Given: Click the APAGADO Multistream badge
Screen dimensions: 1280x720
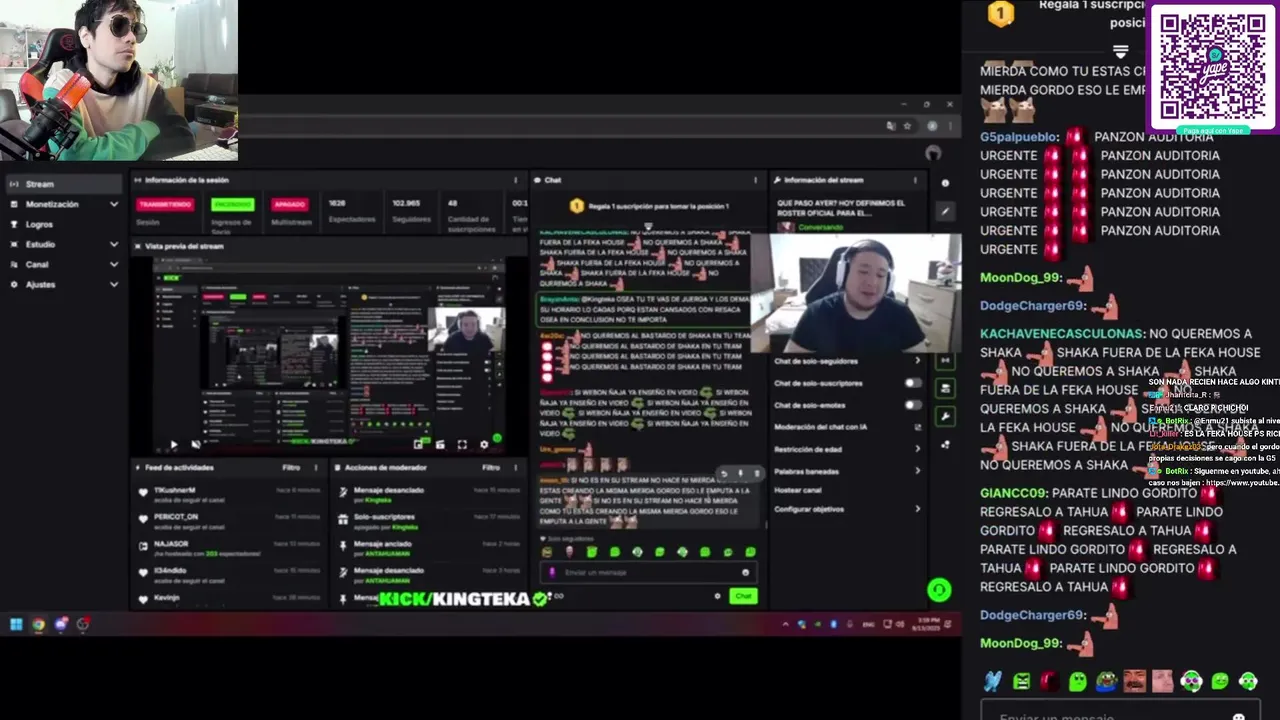Looking at the screenshot, I should 290,204.
